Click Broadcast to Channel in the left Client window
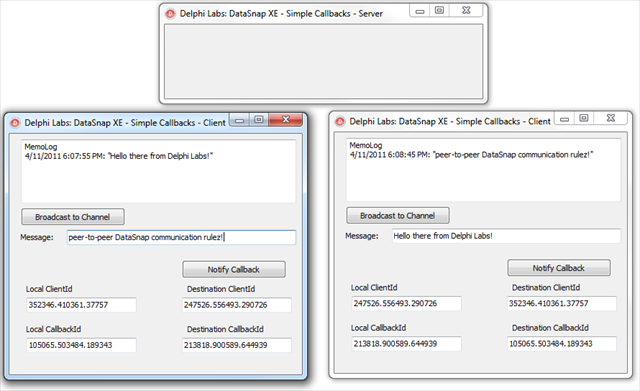This screenshot has height=391, width=640. click(x=73, y=217)
